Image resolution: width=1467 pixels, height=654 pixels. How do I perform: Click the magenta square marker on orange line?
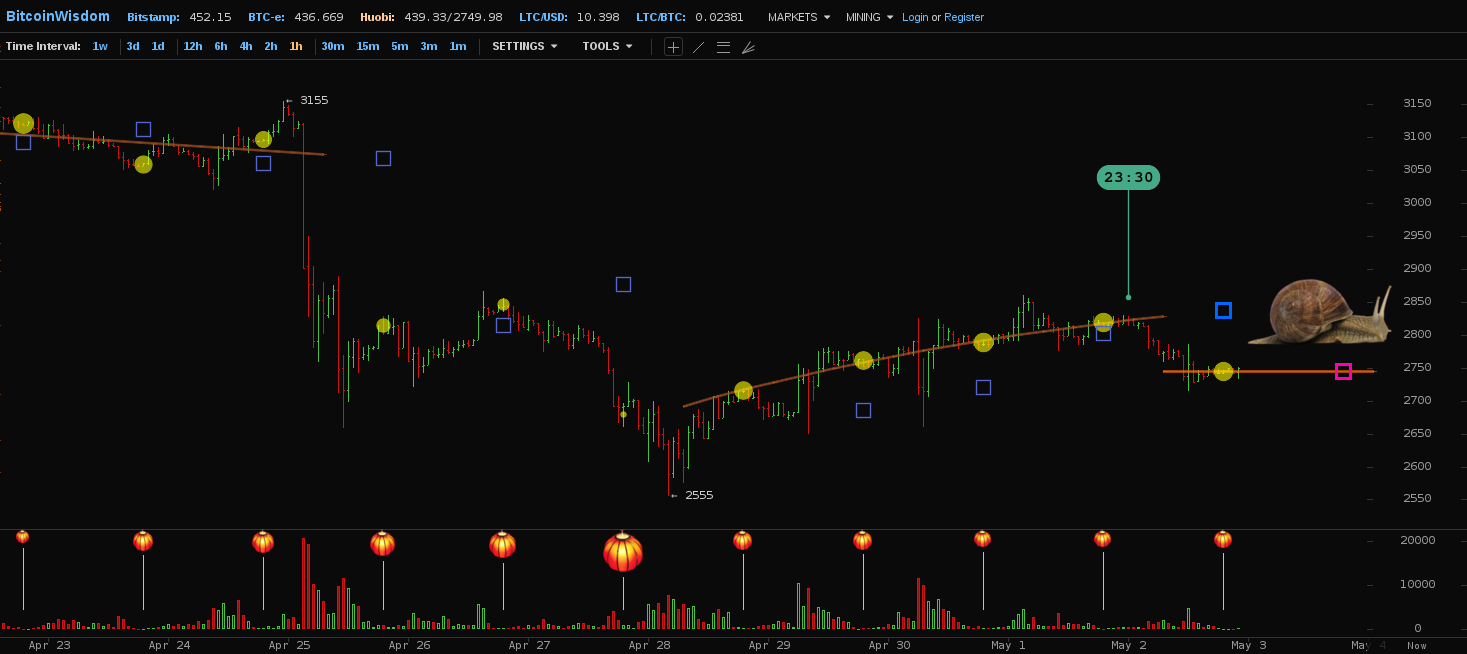click(1343, 371)
